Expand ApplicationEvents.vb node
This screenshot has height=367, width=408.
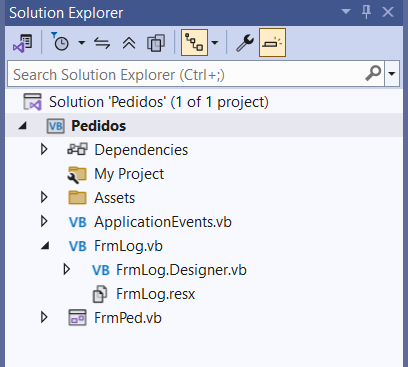pyautogui.click(x=44, y=222)
